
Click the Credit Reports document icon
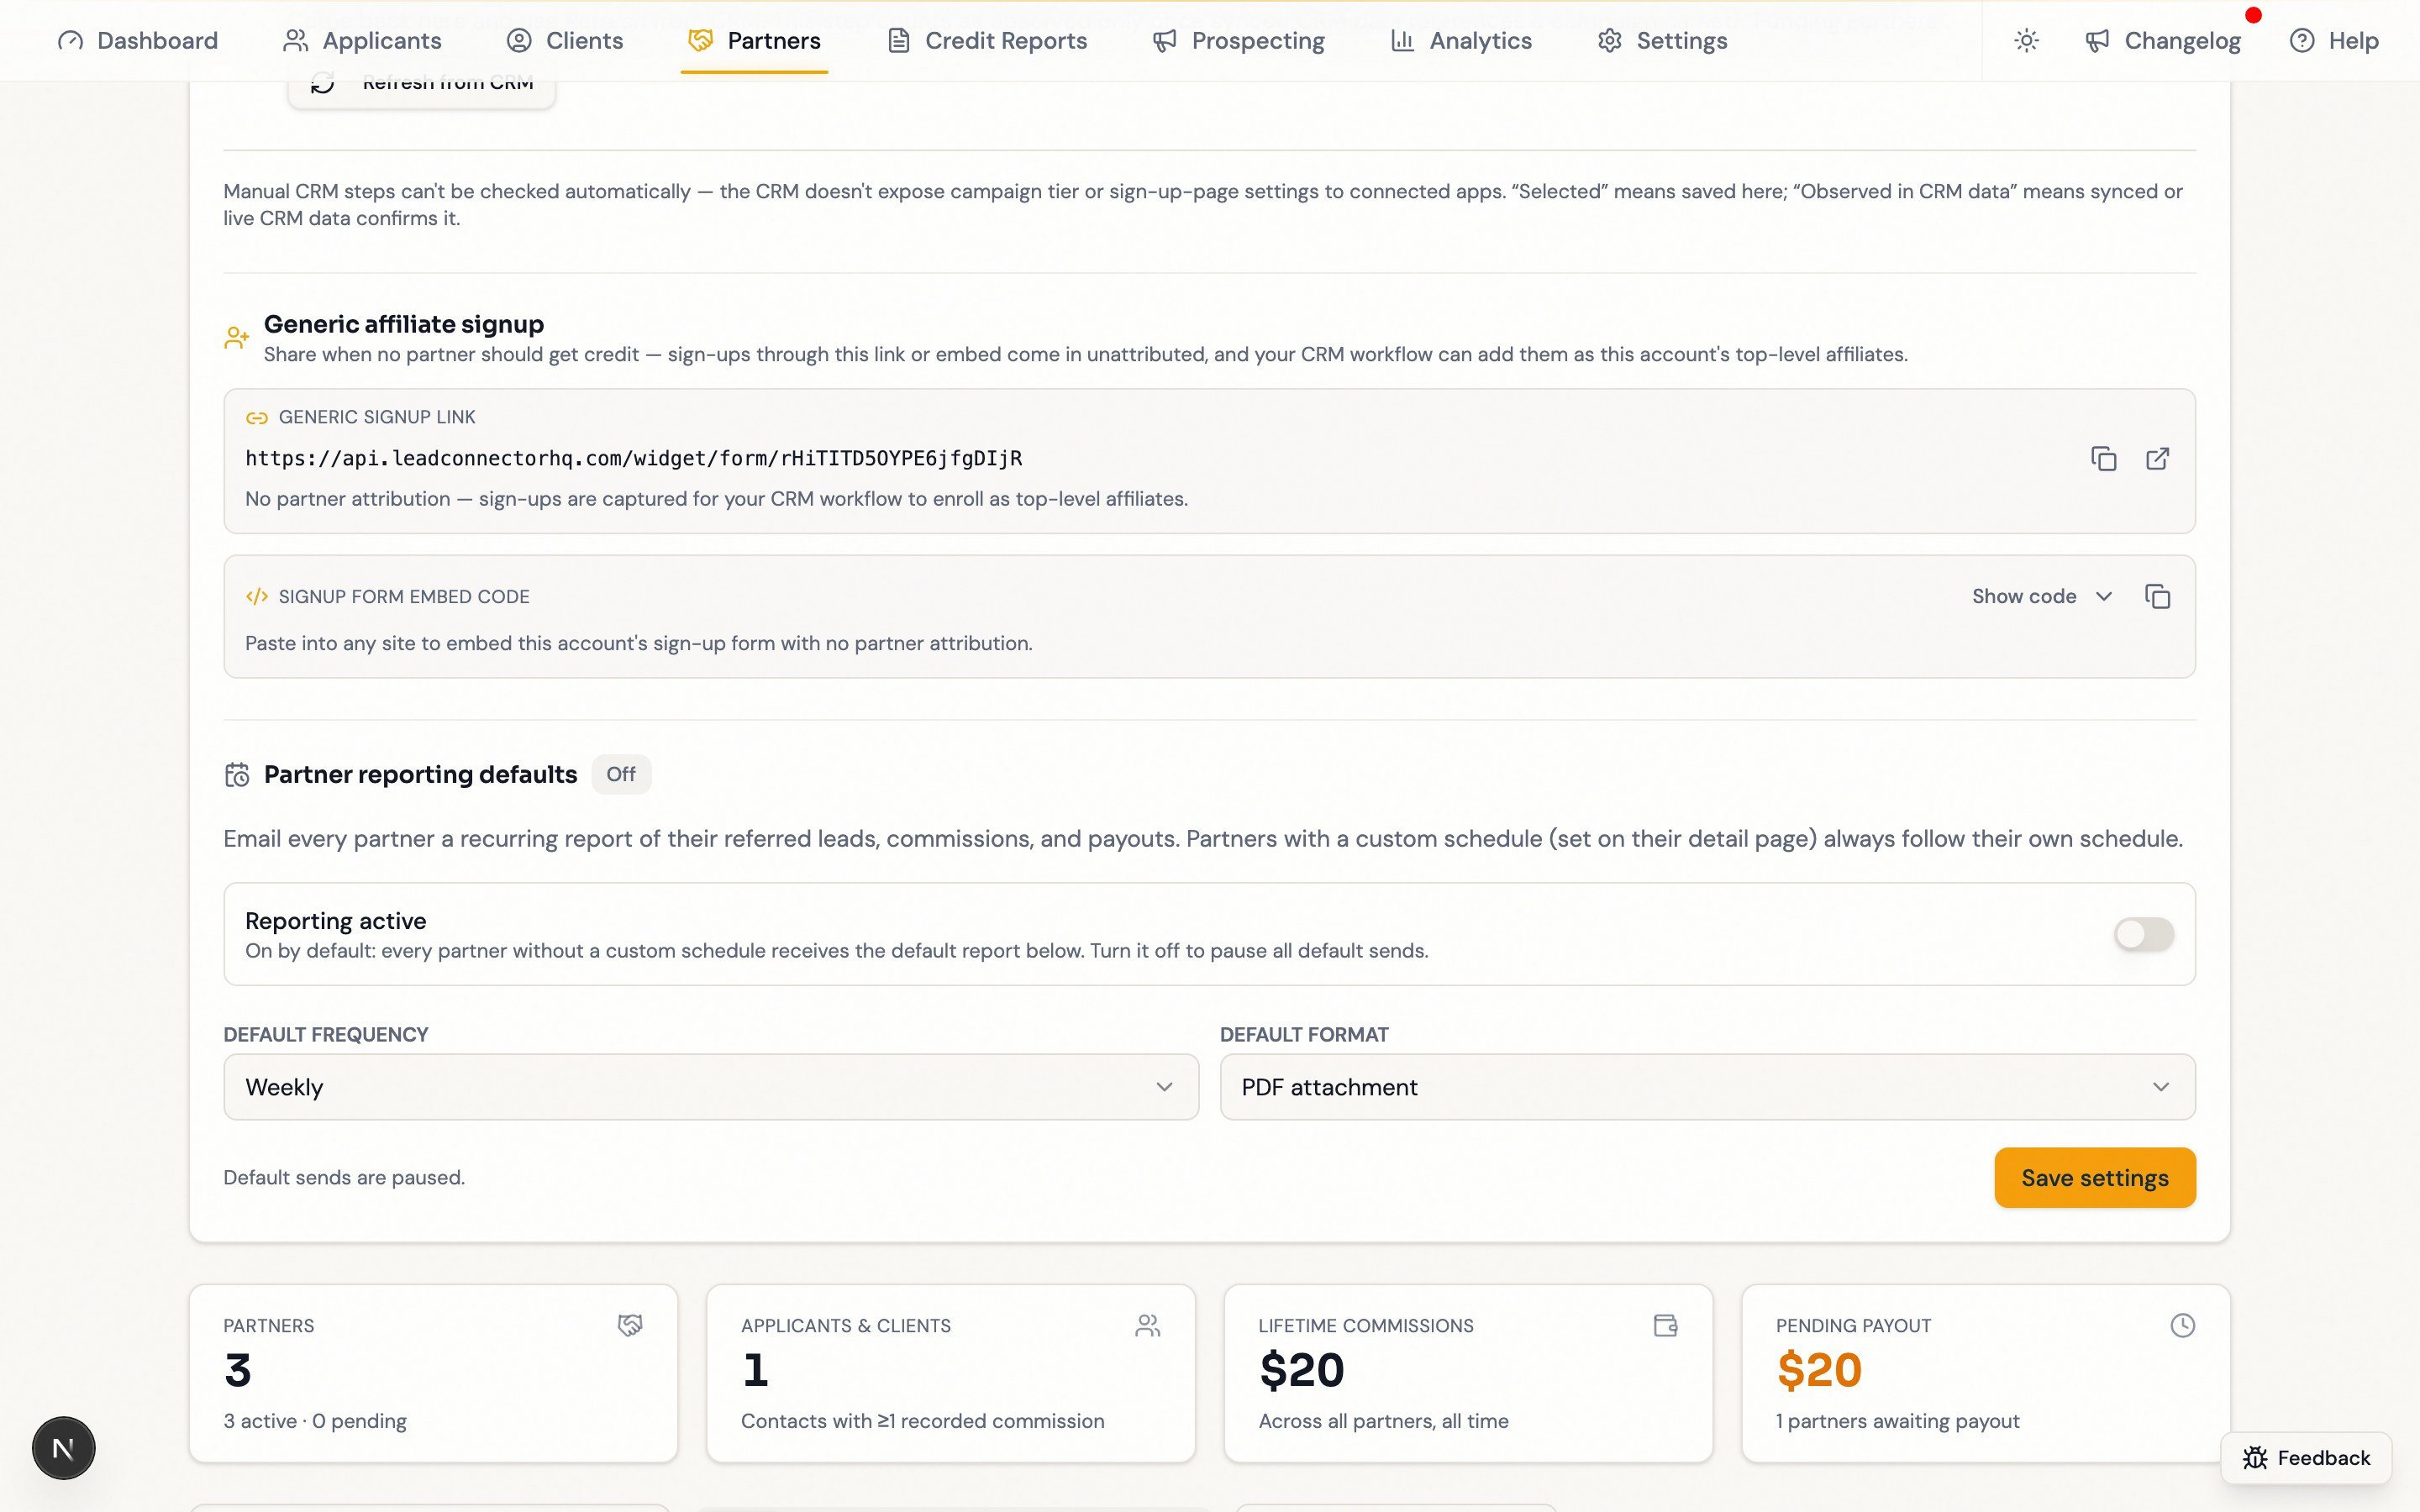click(x=899, y=40)
